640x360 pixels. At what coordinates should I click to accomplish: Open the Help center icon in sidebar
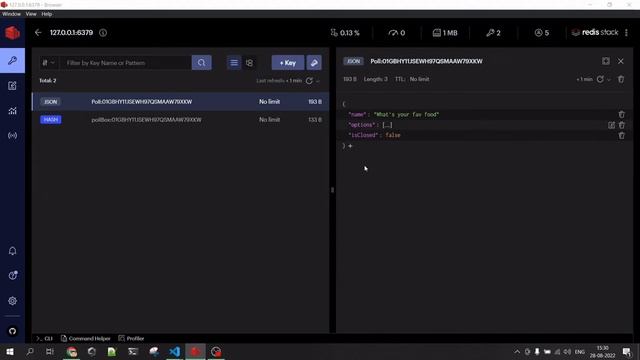12,276
